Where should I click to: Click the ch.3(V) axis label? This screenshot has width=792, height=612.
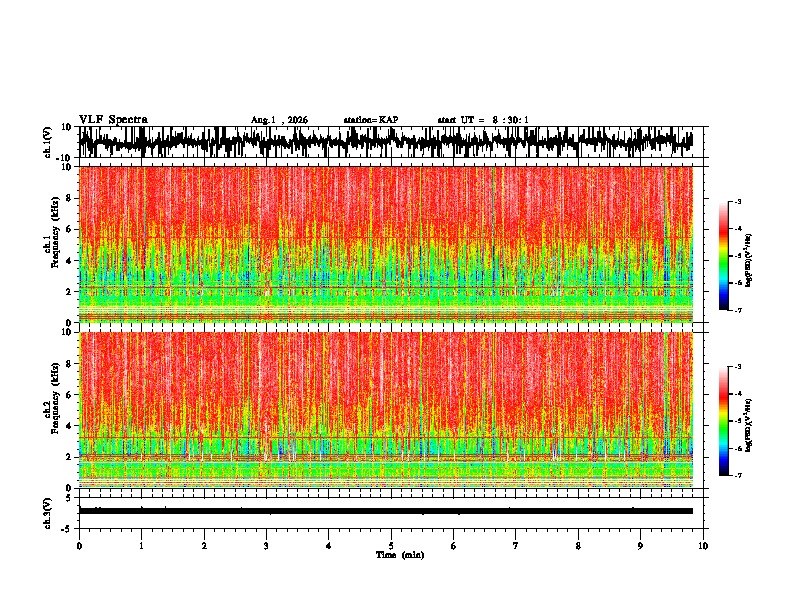coord(48,513)
